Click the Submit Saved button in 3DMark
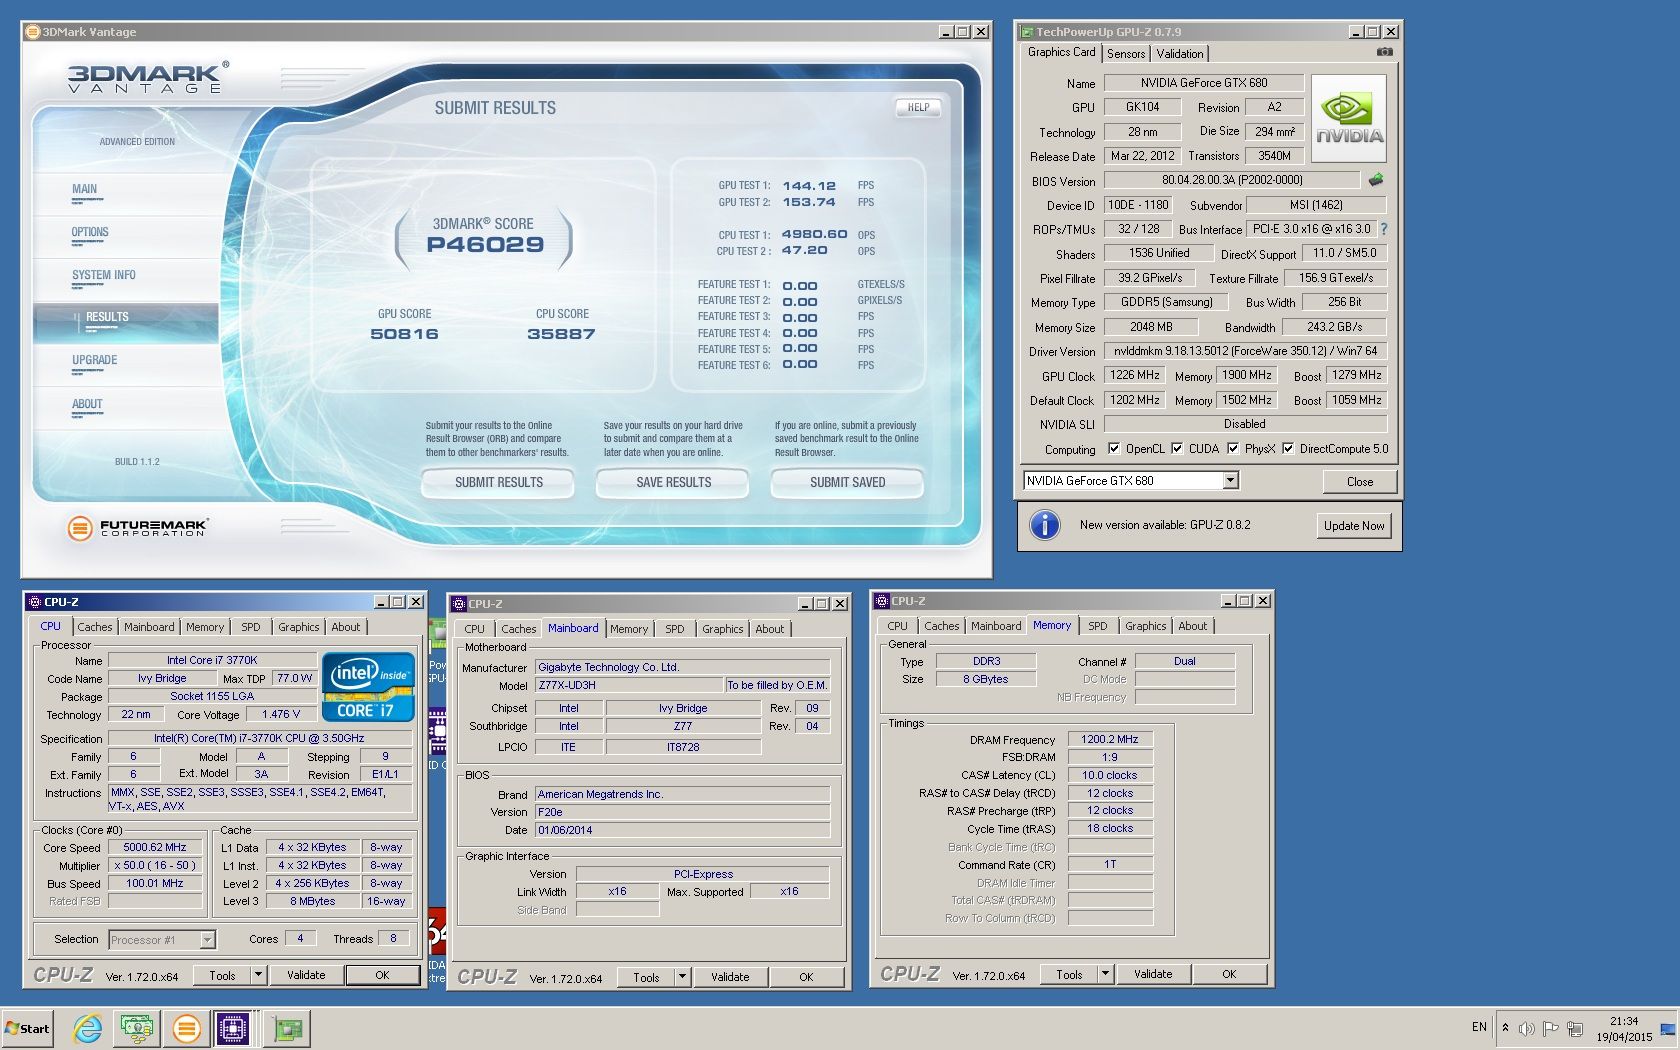The image size is (1680, 1050). (848, 483)
